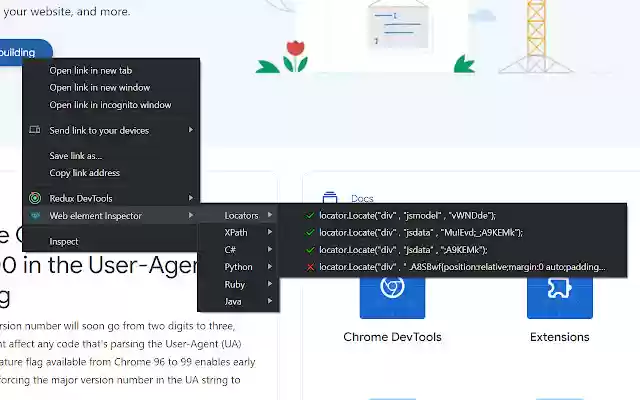Select locator with jsdata MuIEvd;_;A9KEMk
The image size is (640, 400).
tap(453, 233)
